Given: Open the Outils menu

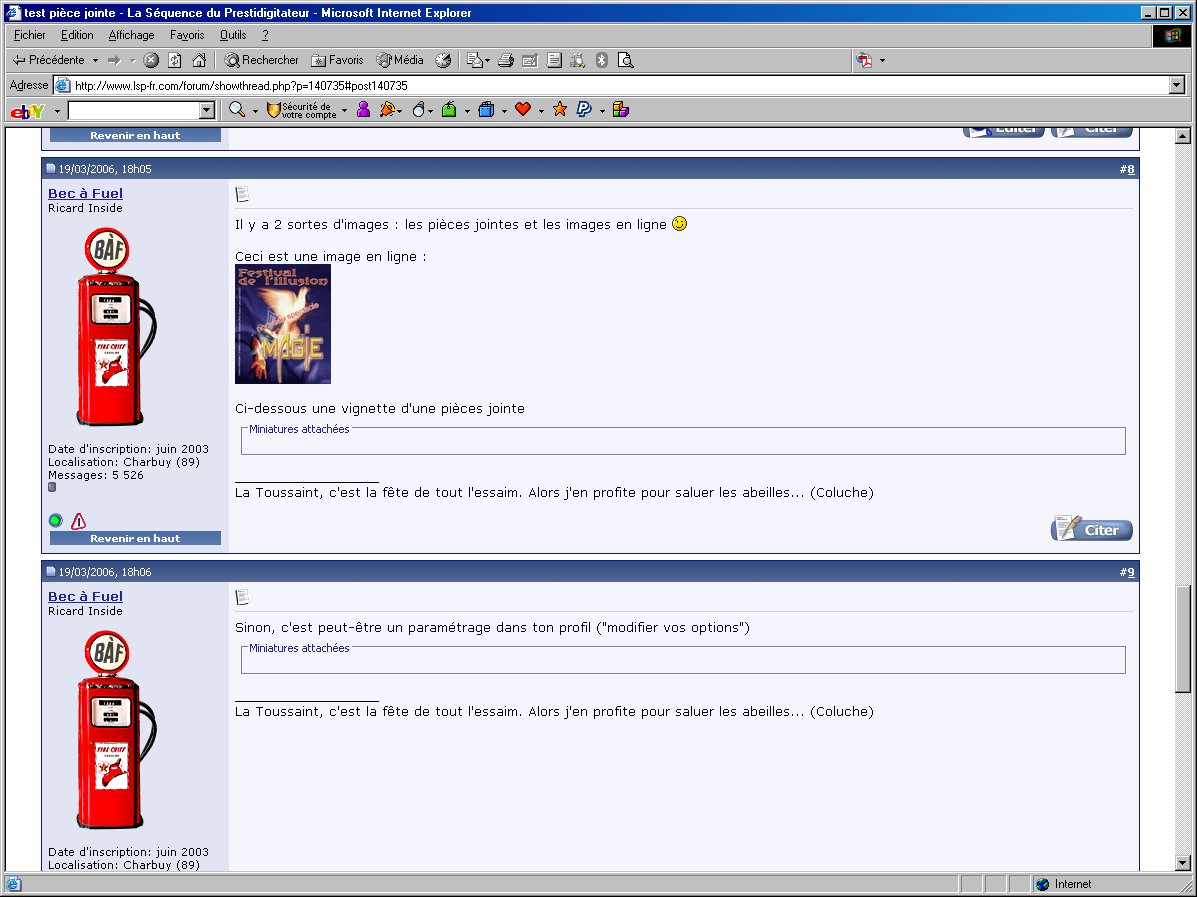Looking at the screenshot, I should [233, 35].
